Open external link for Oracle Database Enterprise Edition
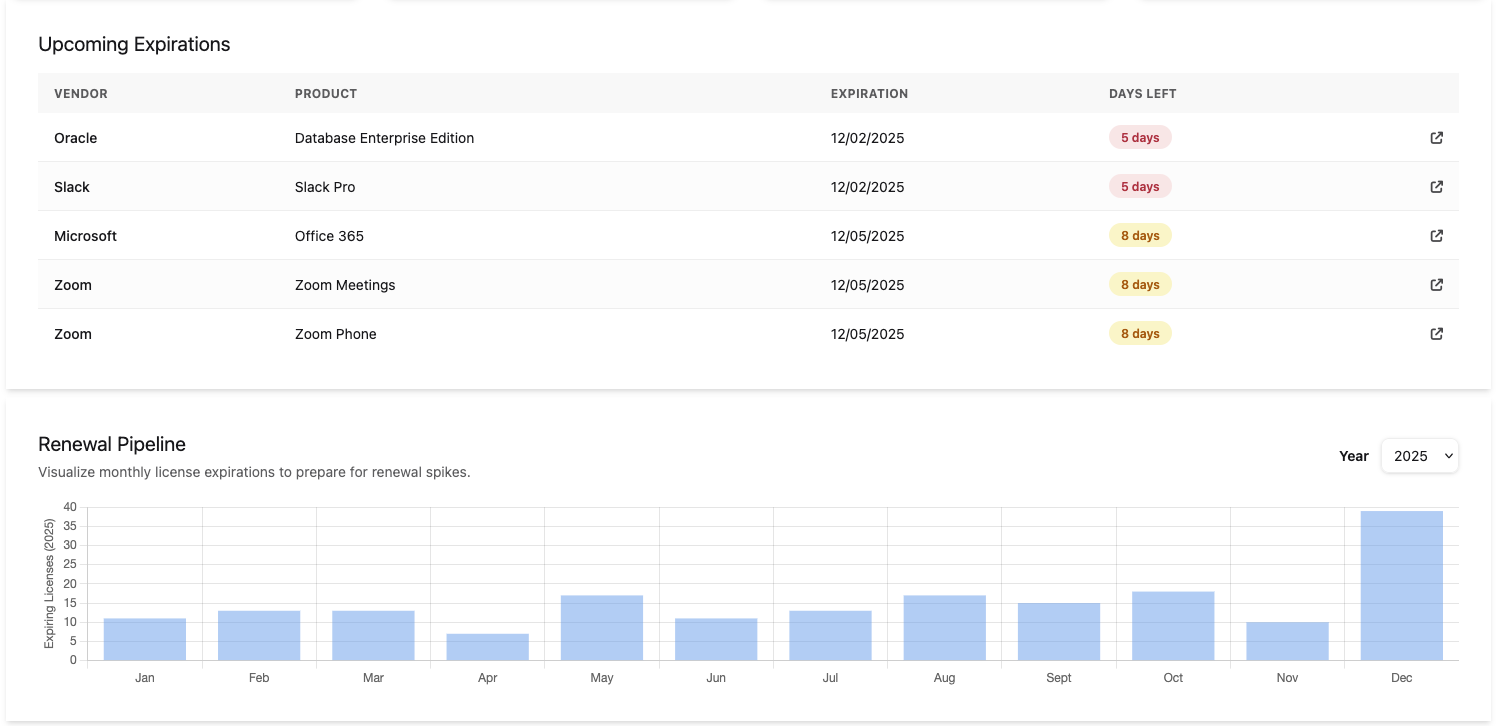The width and height of the screenshot is (1500, 726). pyautogui.click(x=1436, y=138)
